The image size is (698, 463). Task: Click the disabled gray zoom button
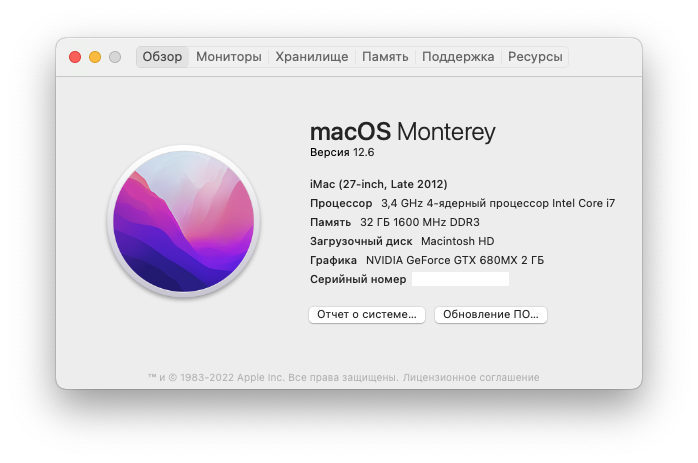tap(115, 57)
